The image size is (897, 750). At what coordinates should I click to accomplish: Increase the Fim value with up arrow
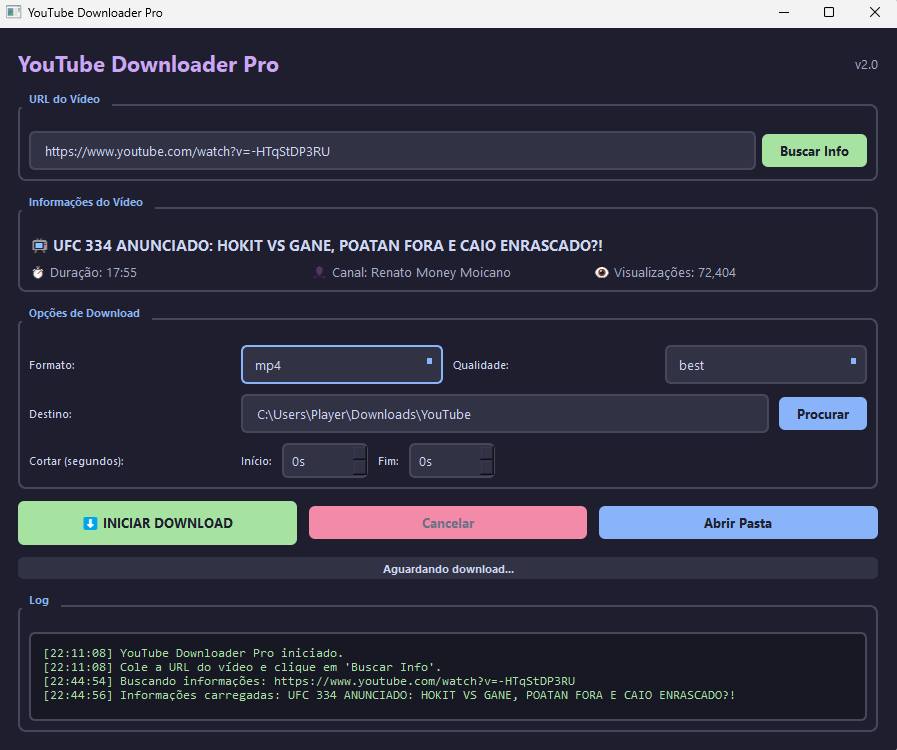coord(487,453)
